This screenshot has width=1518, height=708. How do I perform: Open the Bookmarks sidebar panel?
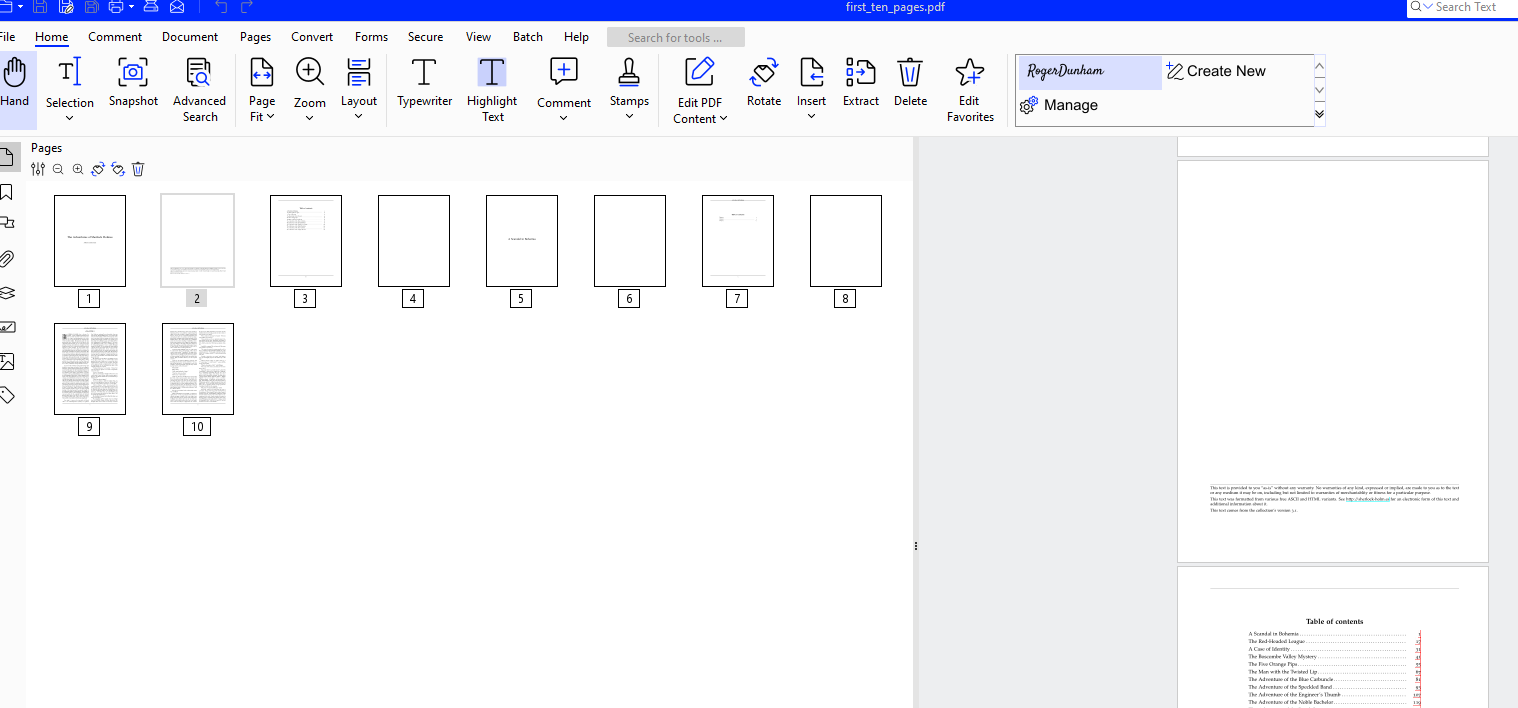click(x=7, y=191)
